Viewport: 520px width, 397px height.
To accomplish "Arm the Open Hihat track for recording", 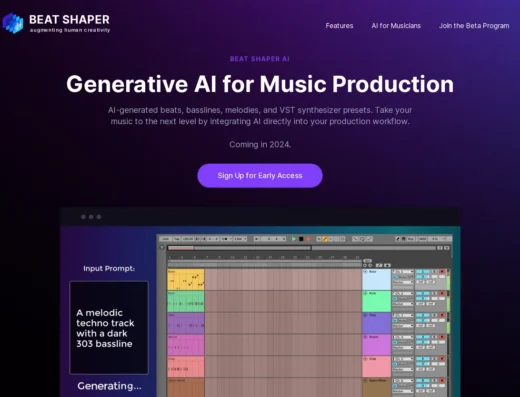I will tap(442, 380).
